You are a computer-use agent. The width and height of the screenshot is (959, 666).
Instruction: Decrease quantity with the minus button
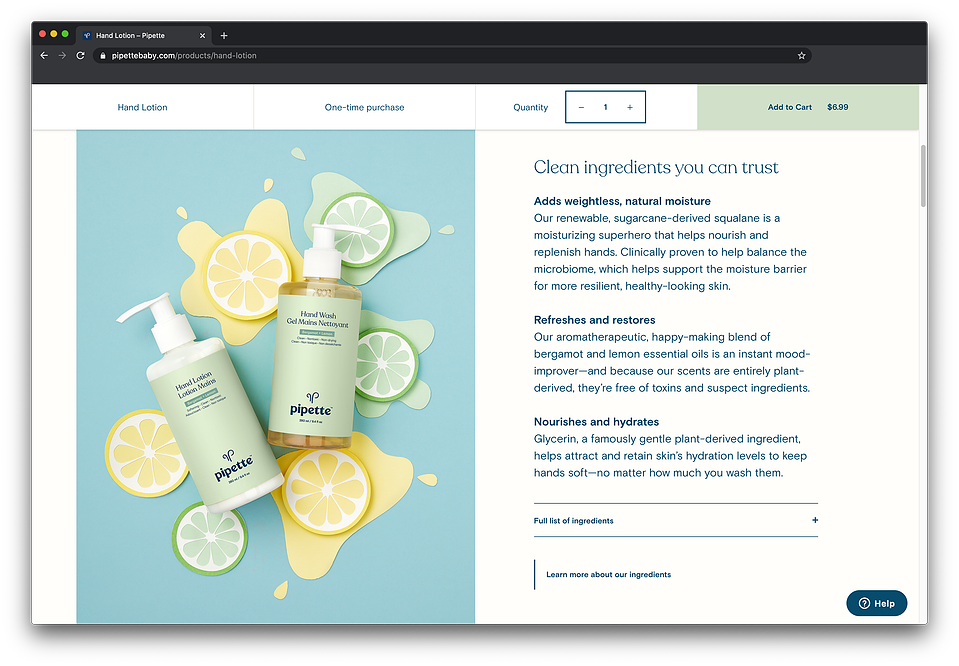point(581,107)
